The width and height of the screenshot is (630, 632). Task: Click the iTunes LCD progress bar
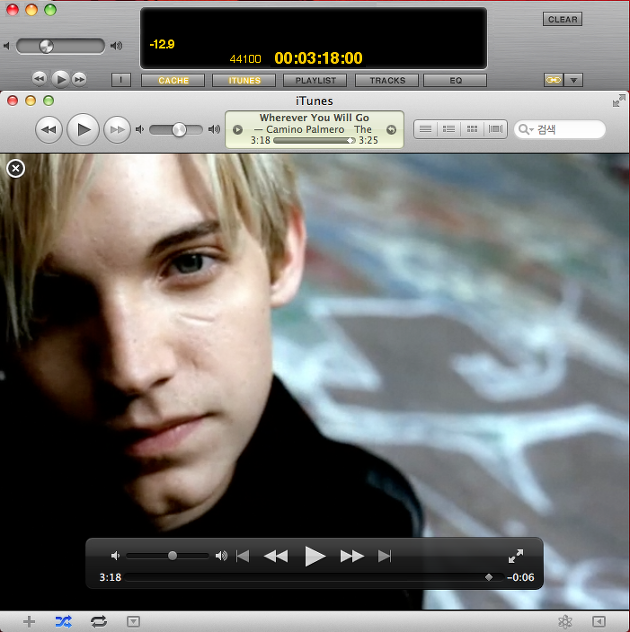(314, 140)
